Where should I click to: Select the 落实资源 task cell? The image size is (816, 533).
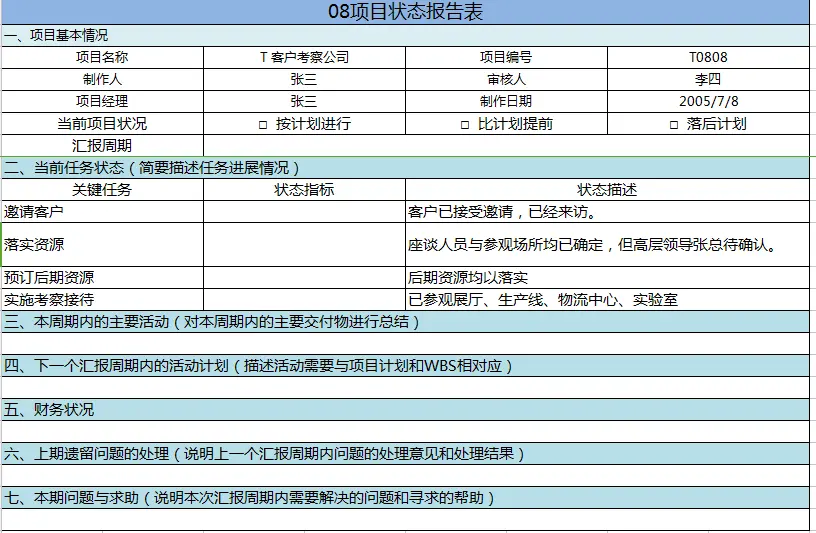pos(102,245)
